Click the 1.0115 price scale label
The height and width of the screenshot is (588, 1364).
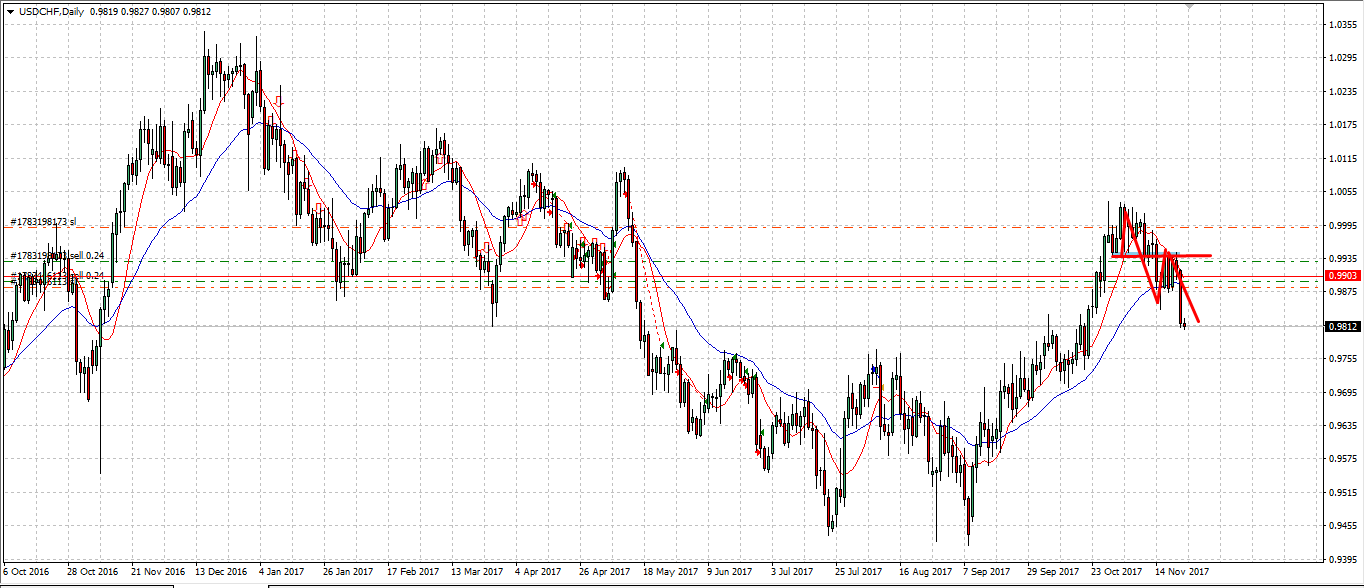[x=1343, y=158]
